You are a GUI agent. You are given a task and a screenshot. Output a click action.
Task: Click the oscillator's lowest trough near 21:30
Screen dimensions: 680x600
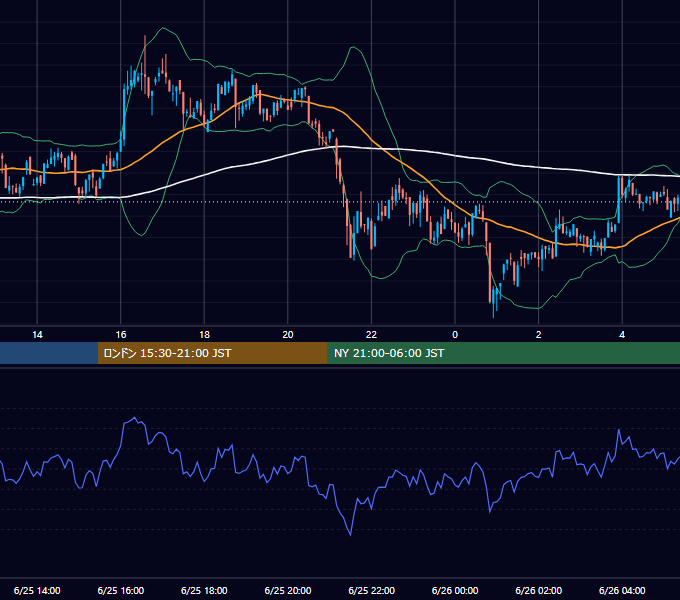tap(350, 535)
